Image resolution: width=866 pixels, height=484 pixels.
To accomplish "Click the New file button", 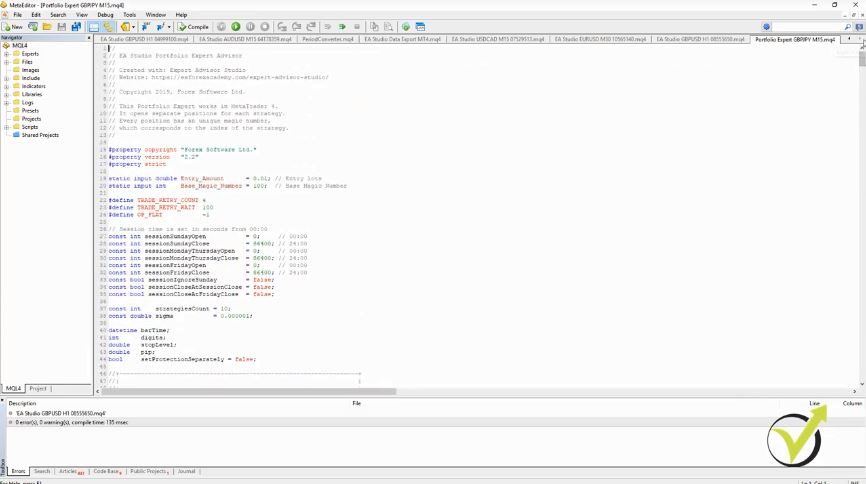I will [13, 27].
